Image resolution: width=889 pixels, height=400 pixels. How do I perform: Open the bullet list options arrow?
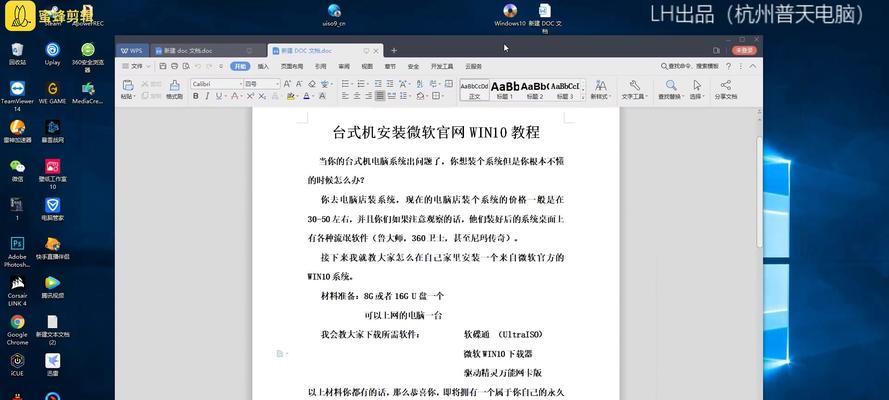352,84
